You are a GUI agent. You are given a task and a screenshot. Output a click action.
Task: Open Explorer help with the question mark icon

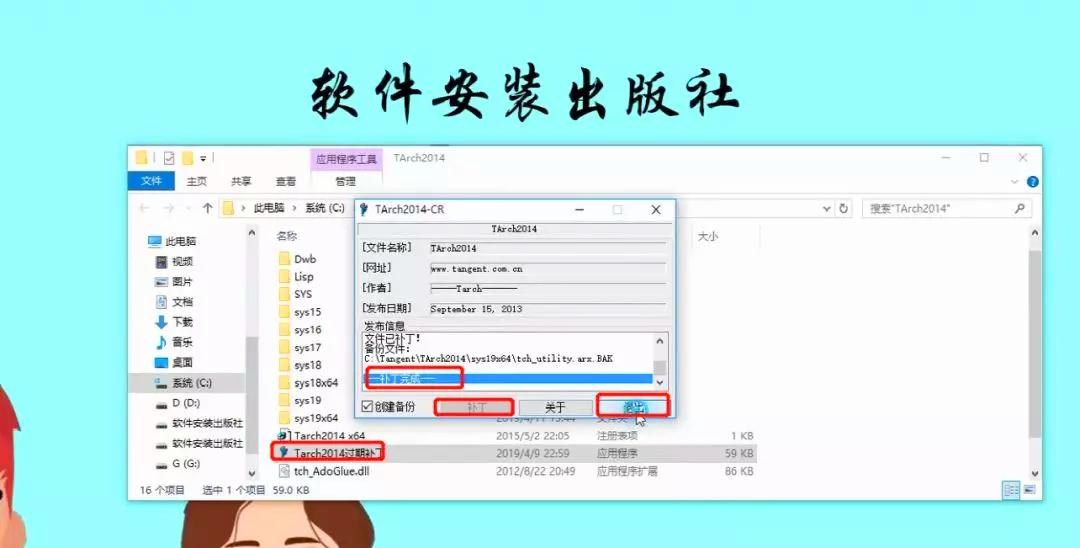1032,182
